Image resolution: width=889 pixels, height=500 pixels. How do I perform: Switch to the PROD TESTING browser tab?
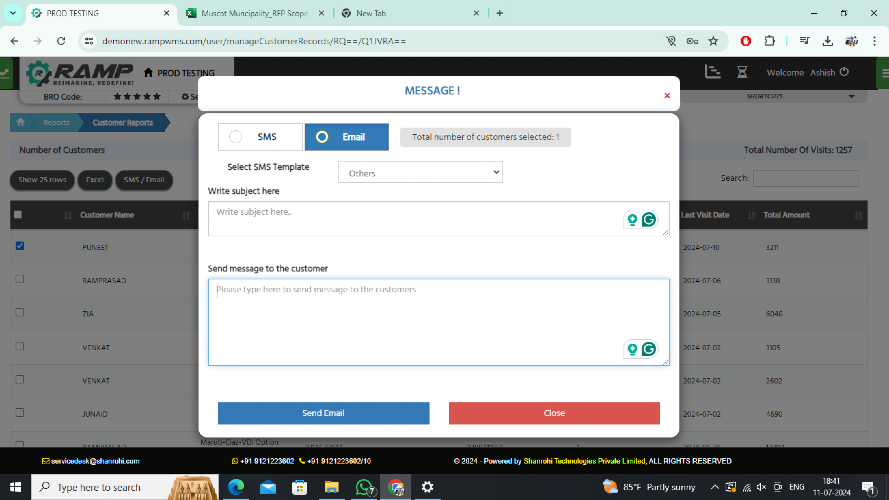101,13
